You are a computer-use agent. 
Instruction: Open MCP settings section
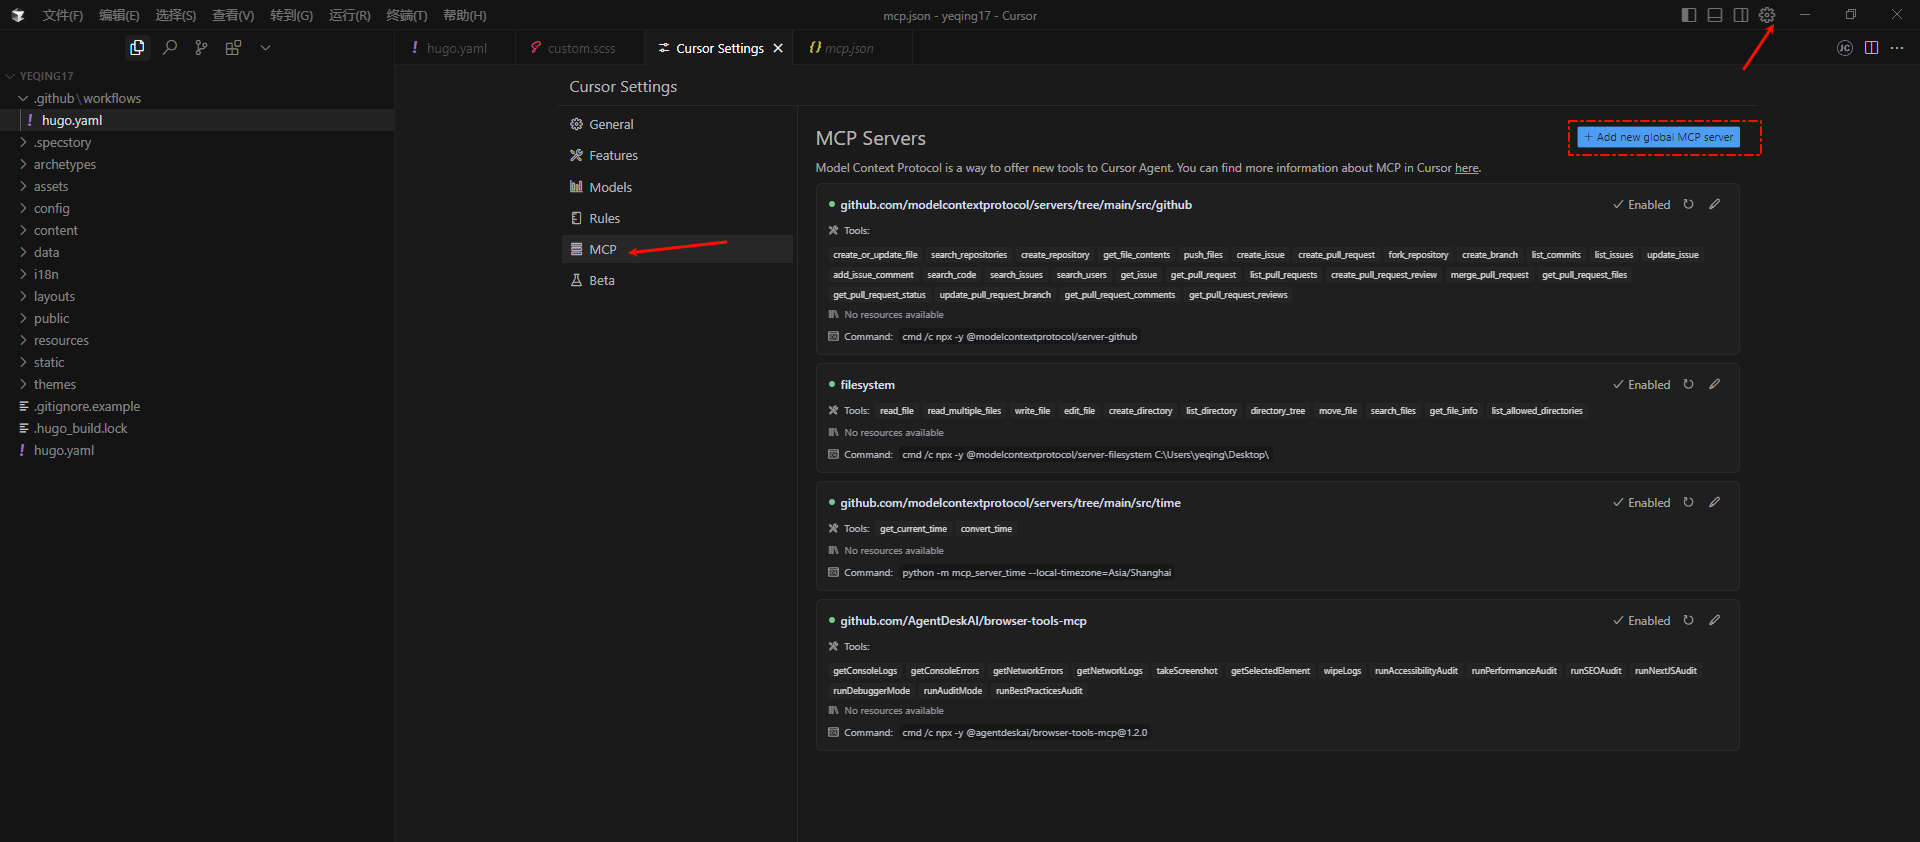click(677, 249)
